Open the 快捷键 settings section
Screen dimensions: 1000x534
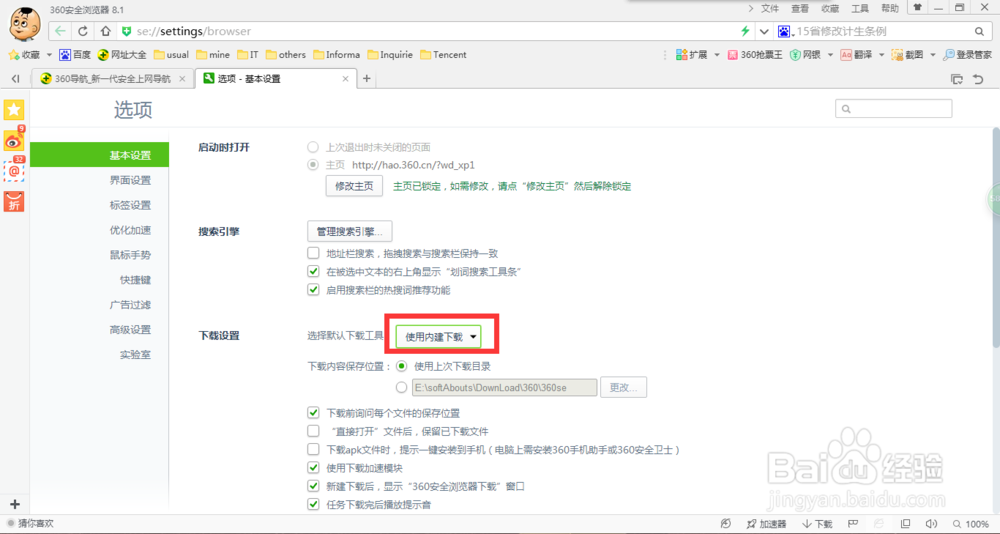pos(135,280)
